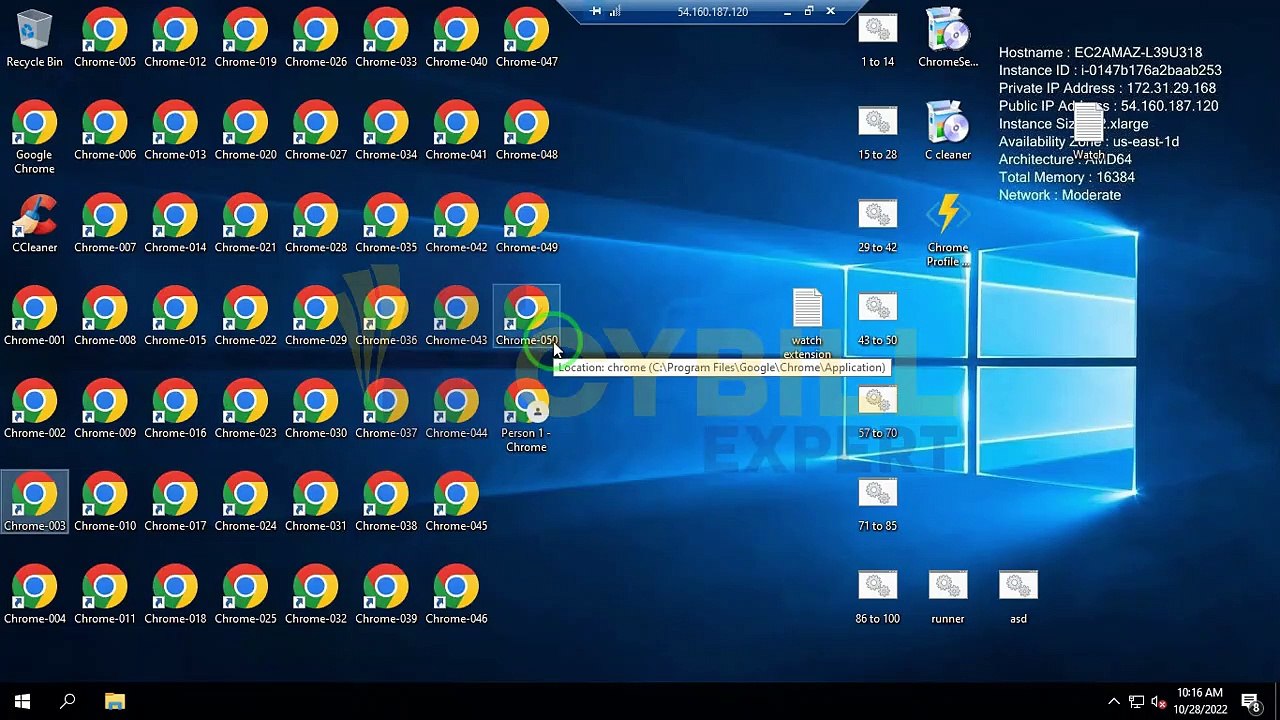This screenshot has width=1280, height=720.
Task: Select the Person 1 - Chrome shortcut
Action: point(526,418)
